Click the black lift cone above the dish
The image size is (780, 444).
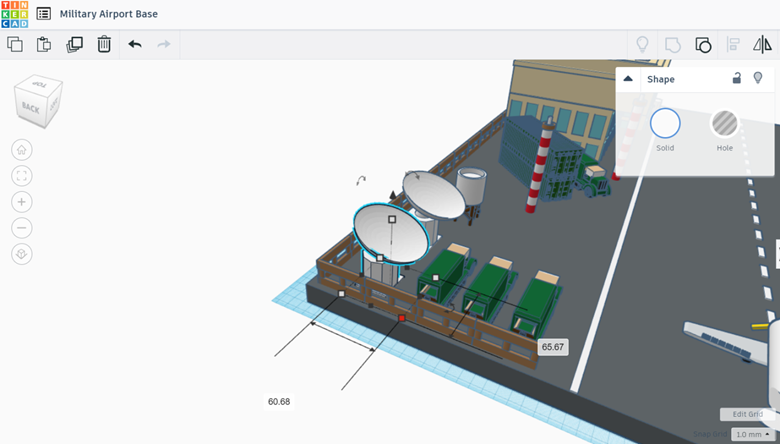click(x=393, y=195)
